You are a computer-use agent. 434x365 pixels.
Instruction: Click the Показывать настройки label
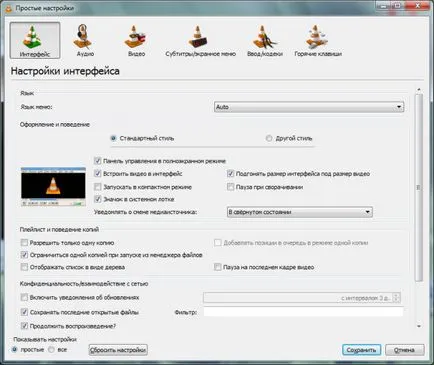coord(45,339)
